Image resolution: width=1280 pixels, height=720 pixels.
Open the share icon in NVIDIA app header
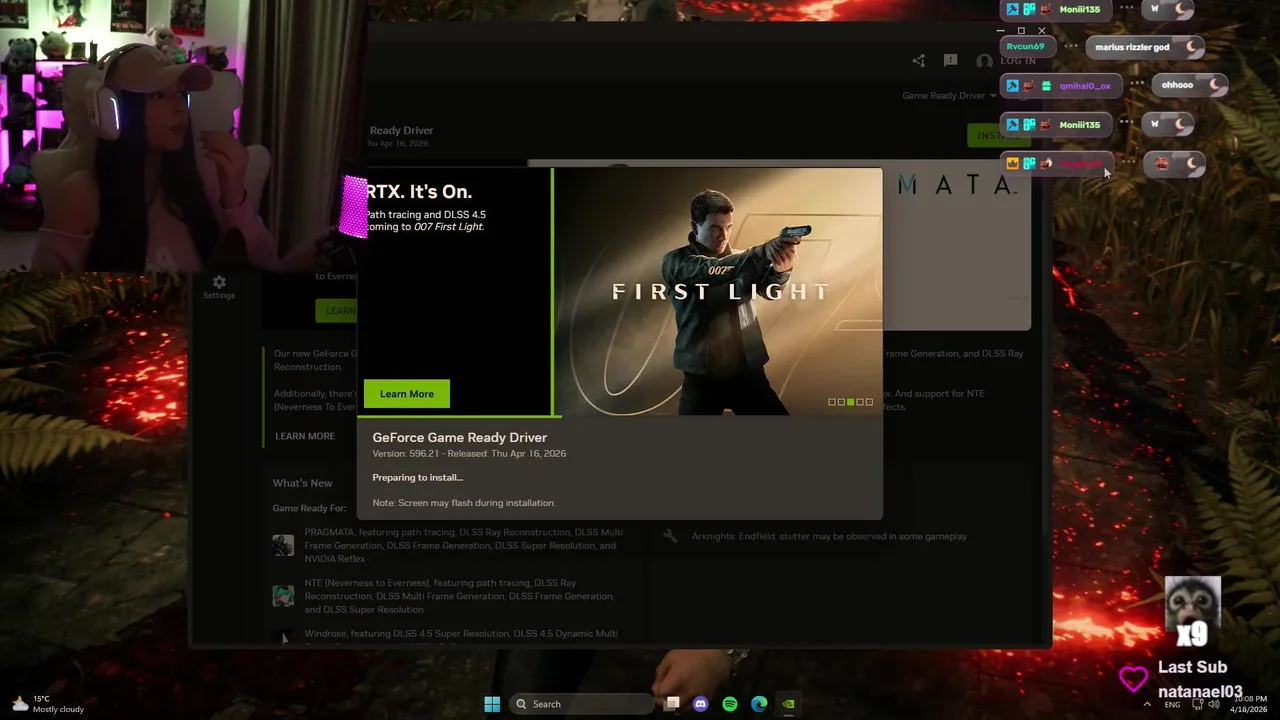click(x=919, y=61)
